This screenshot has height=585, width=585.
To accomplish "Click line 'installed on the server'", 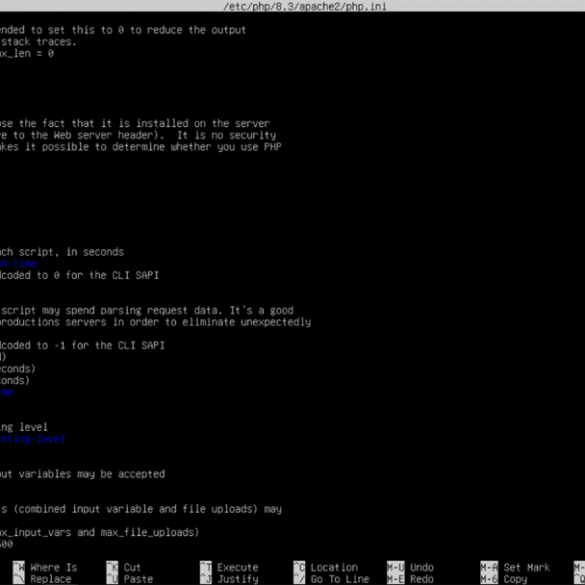I will [x=135, y=123].
